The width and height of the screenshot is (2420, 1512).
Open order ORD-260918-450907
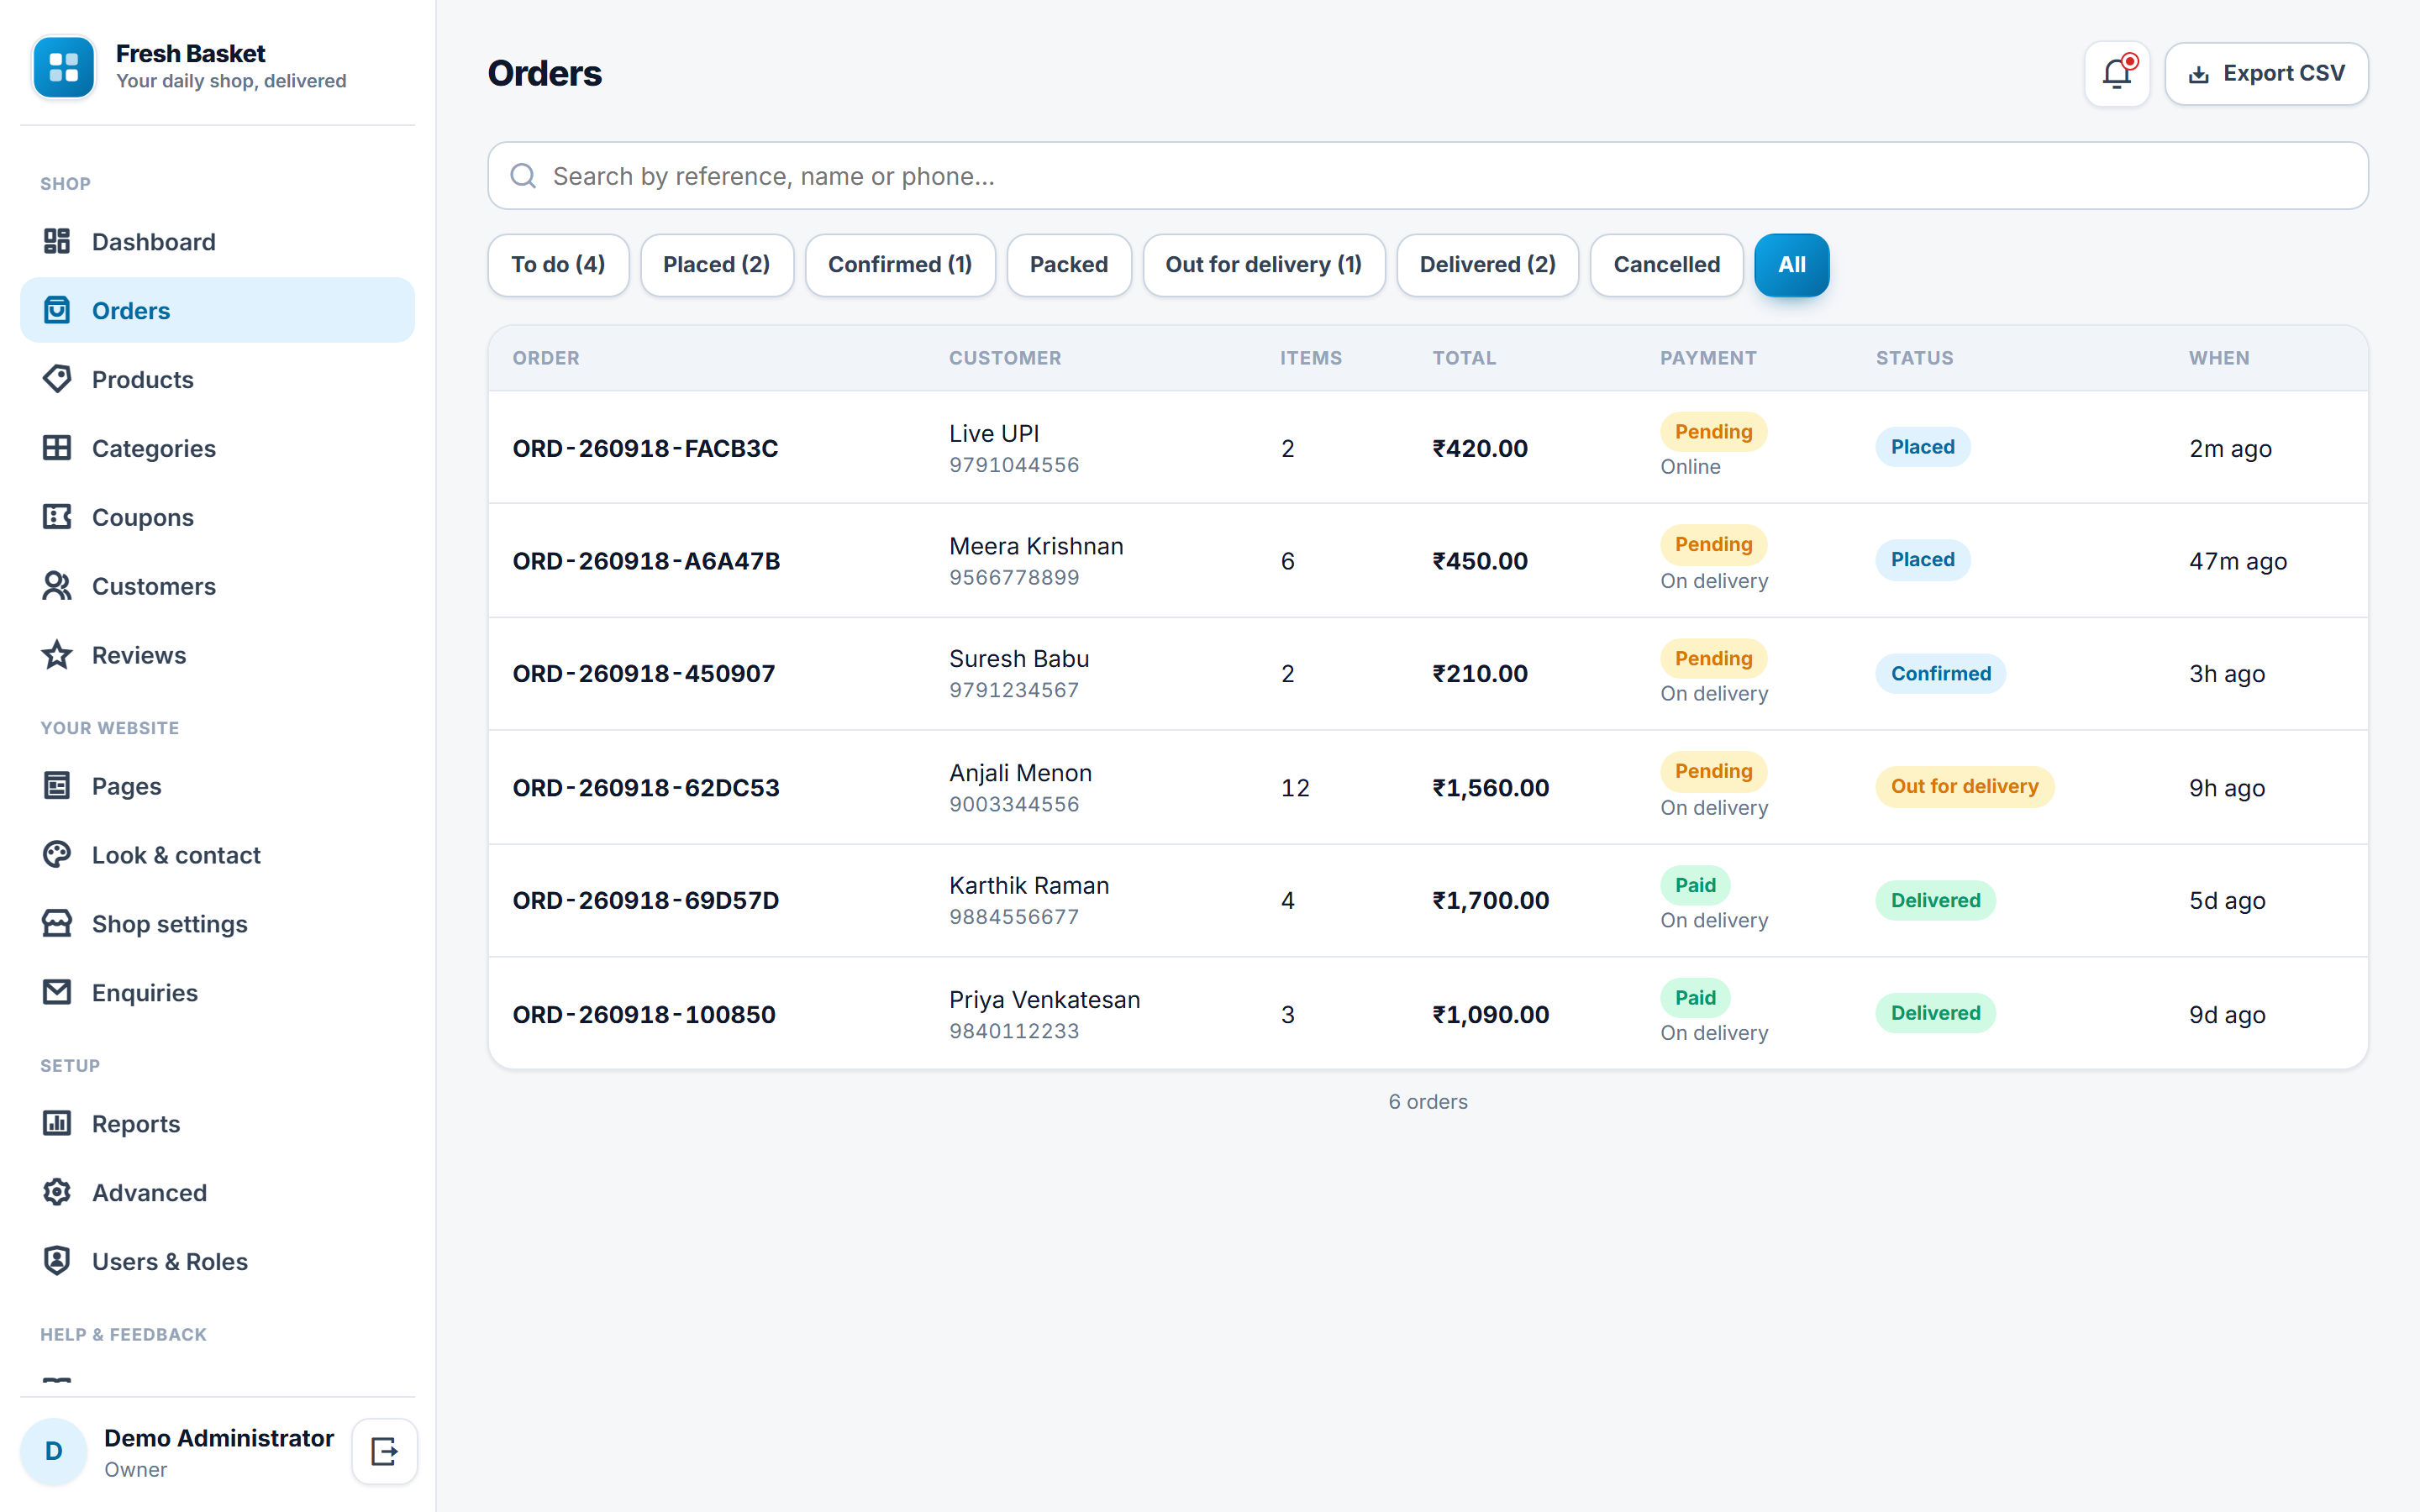(x=1428, y=674)
